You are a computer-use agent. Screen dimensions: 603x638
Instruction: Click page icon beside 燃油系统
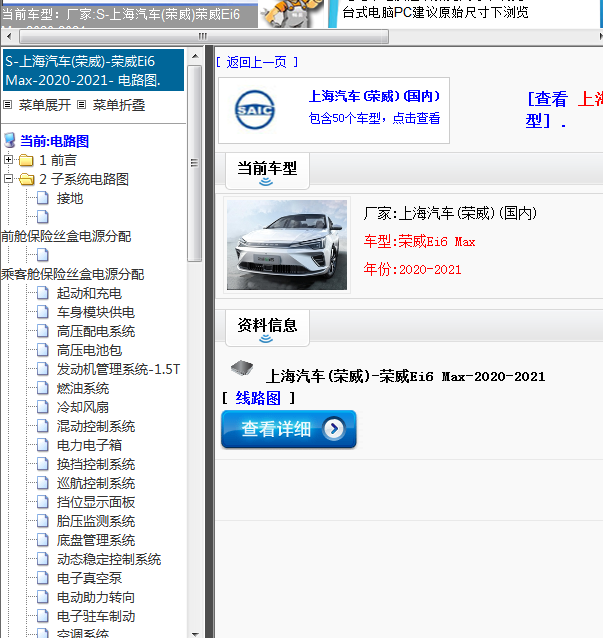point(43,388)
